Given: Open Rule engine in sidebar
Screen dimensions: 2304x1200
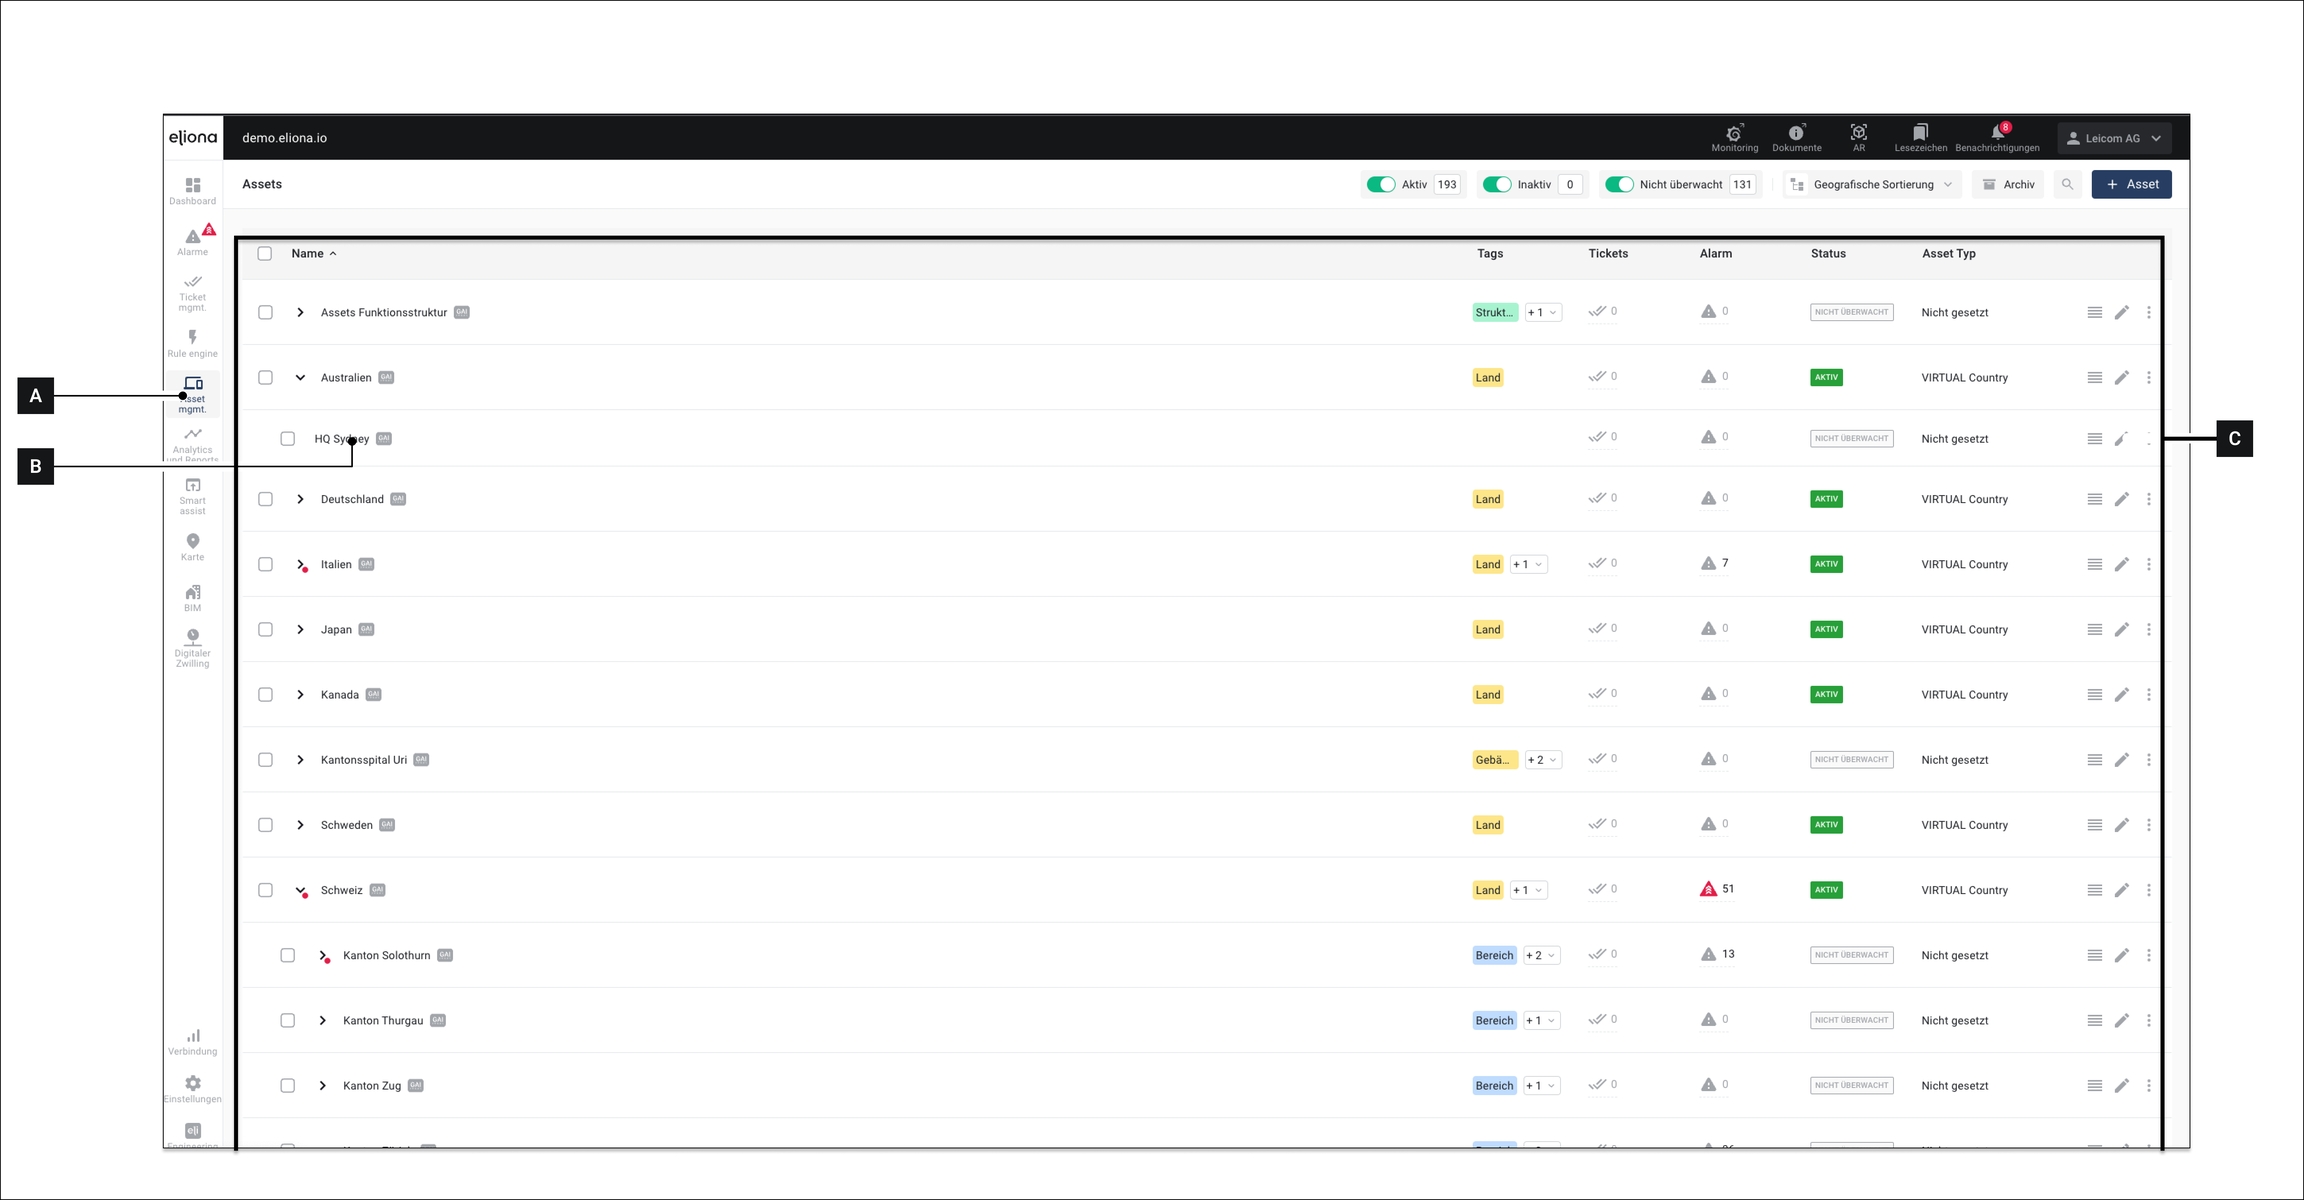Looking at the screenshot, I should coord(192,343).
